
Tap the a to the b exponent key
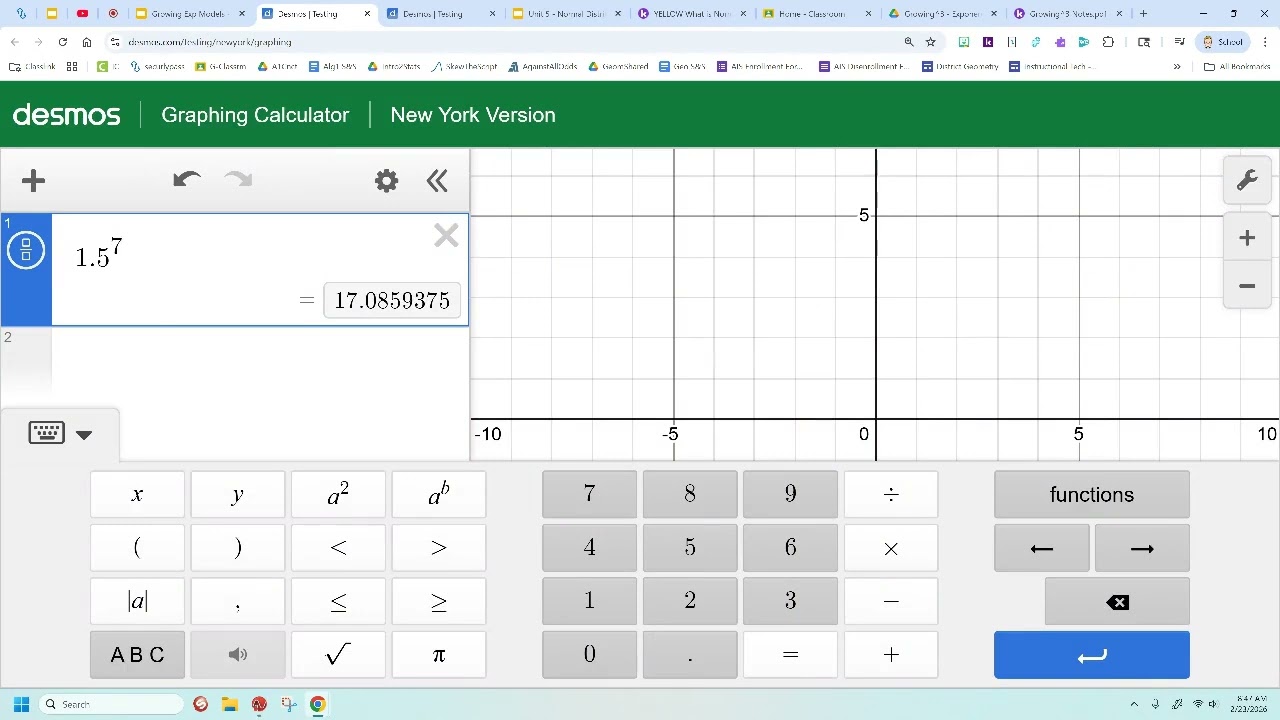pyautogui.click(x=439, y=495)
